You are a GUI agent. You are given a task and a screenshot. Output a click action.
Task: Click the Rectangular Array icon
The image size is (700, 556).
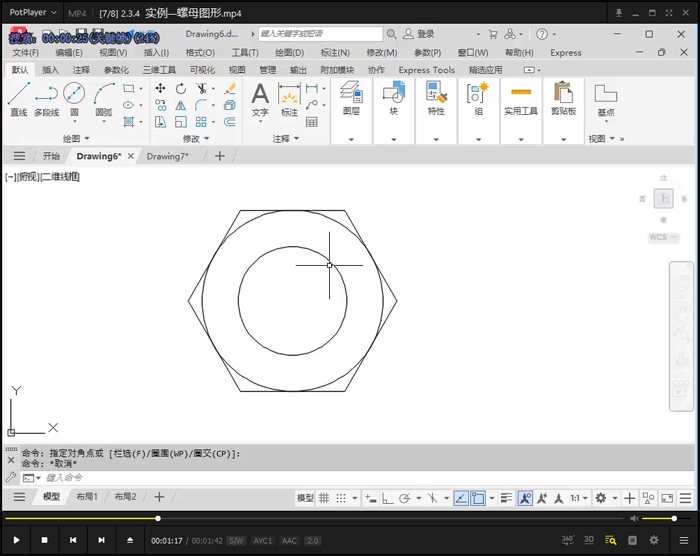(x=201, y=122)
